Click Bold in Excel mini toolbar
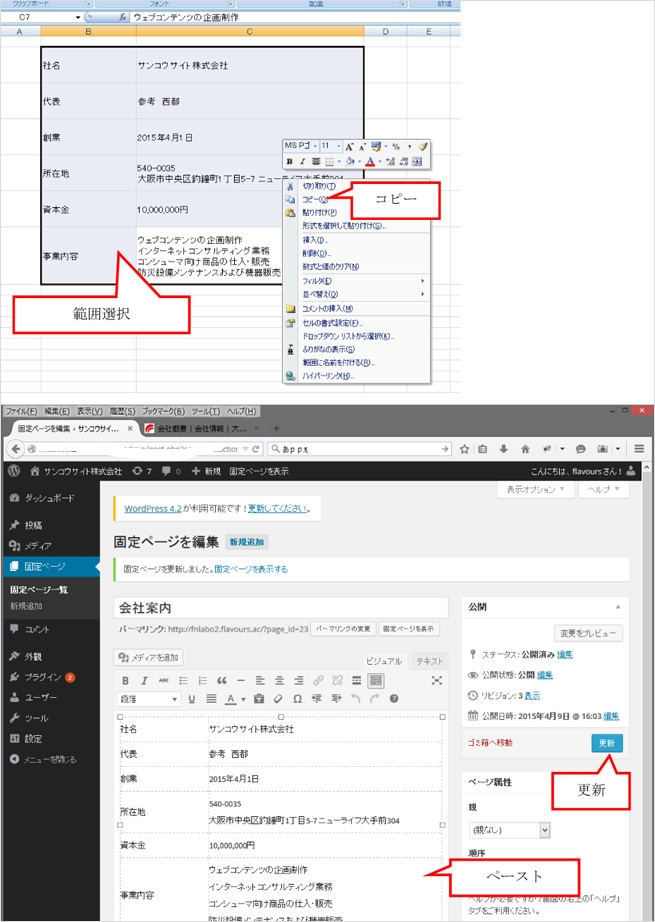 click(289, 161)
